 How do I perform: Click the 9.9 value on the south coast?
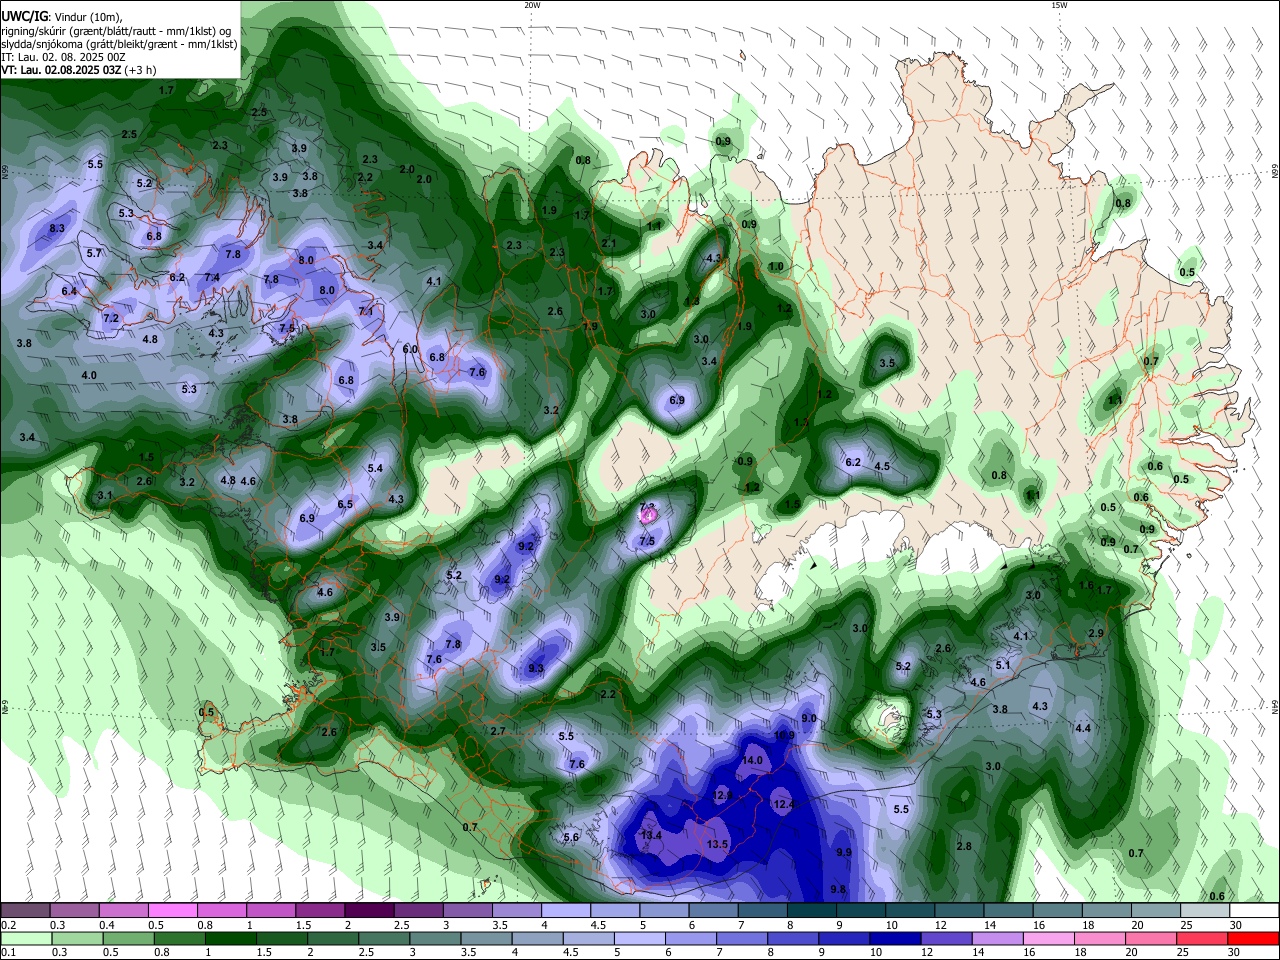(843, 852)
